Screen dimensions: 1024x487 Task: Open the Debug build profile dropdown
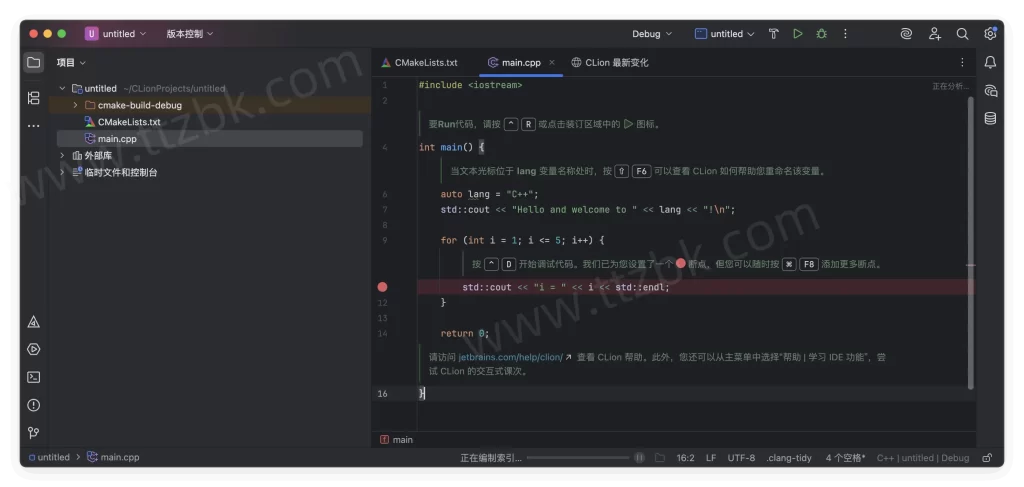pos(653,34)
